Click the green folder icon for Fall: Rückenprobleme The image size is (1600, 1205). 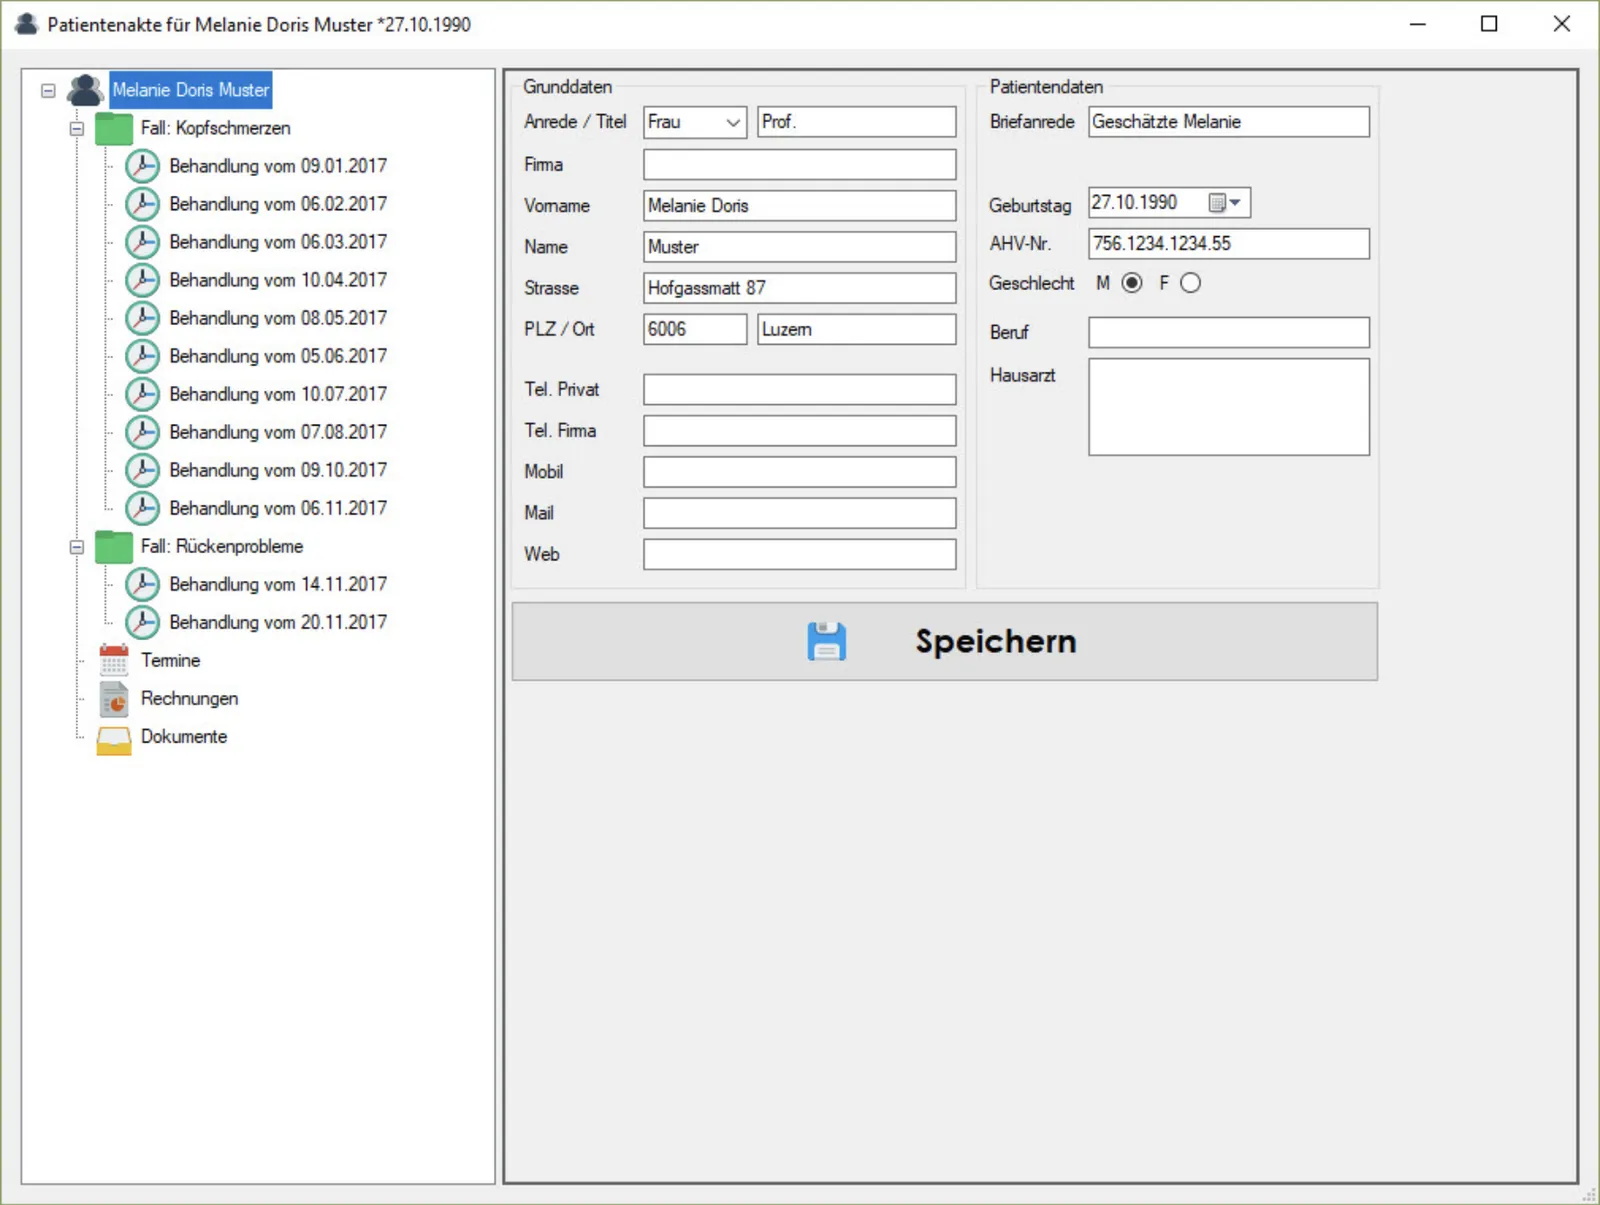(x=114, y=546)
